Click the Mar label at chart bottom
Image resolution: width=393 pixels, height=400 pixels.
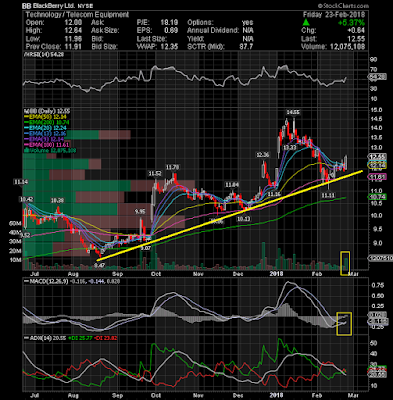click(354, 395)
